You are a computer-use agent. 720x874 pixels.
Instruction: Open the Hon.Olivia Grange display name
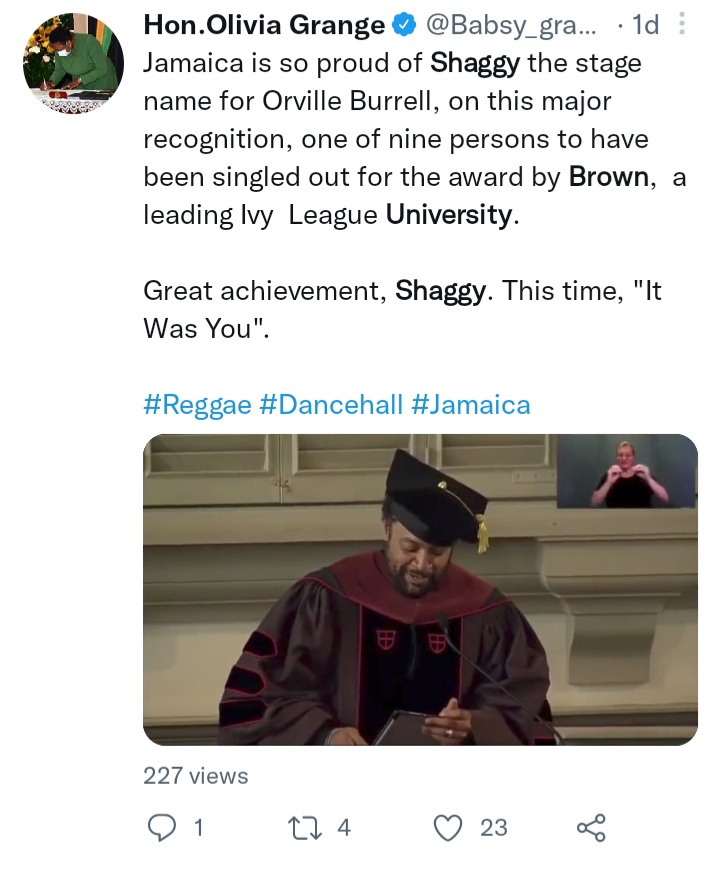[264, 25]
